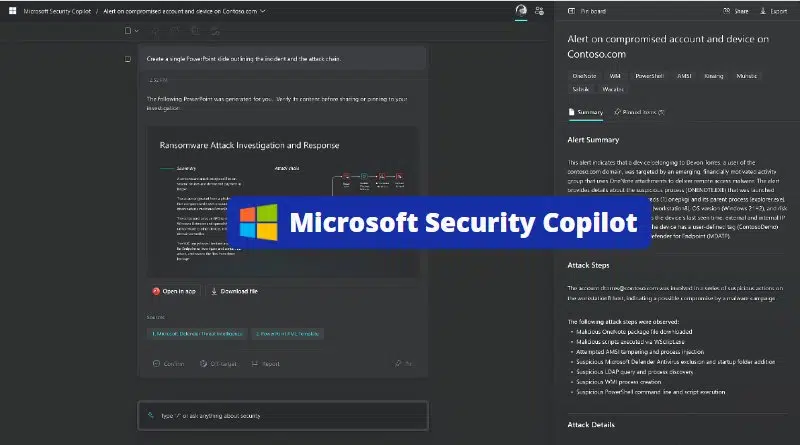Click the sparkle prompts icon in input box

coord(151,415)
